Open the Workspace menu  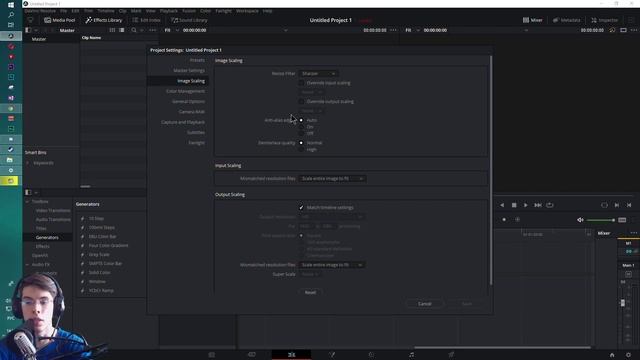[x=247, y=11]
